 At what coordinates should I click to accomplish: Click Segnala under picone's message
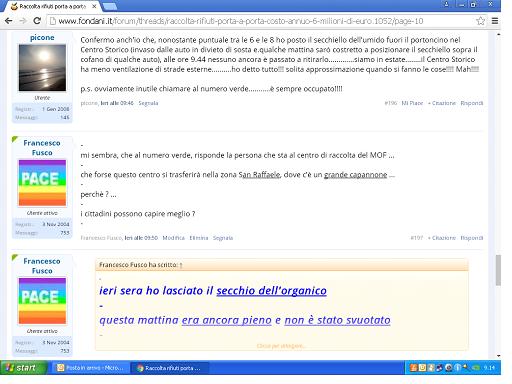148,103
